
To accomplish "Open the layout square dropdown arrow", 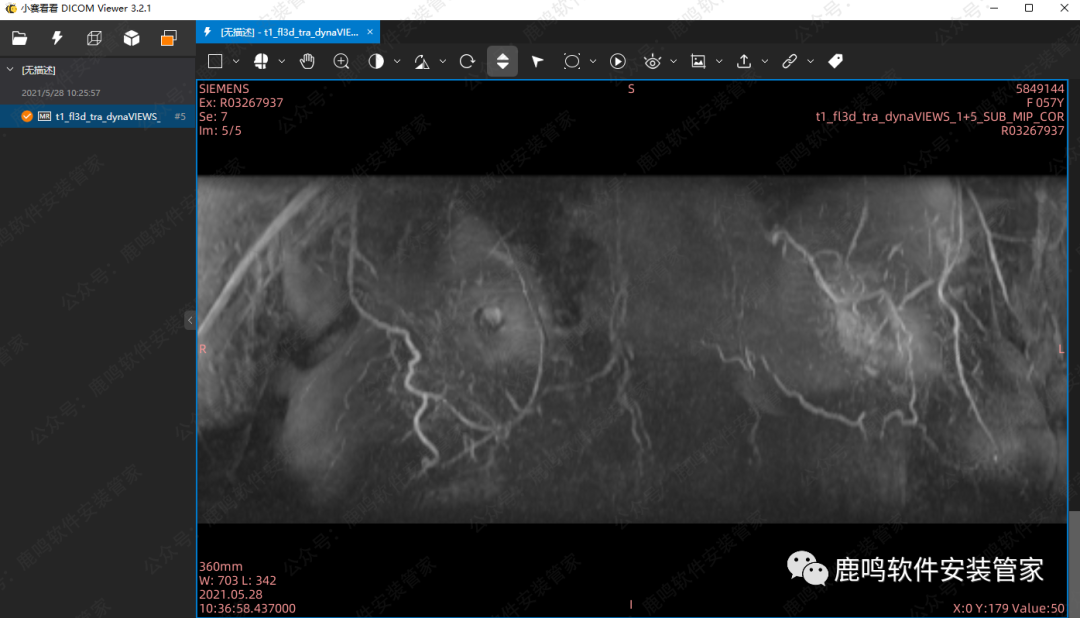I will pos(236,62).
